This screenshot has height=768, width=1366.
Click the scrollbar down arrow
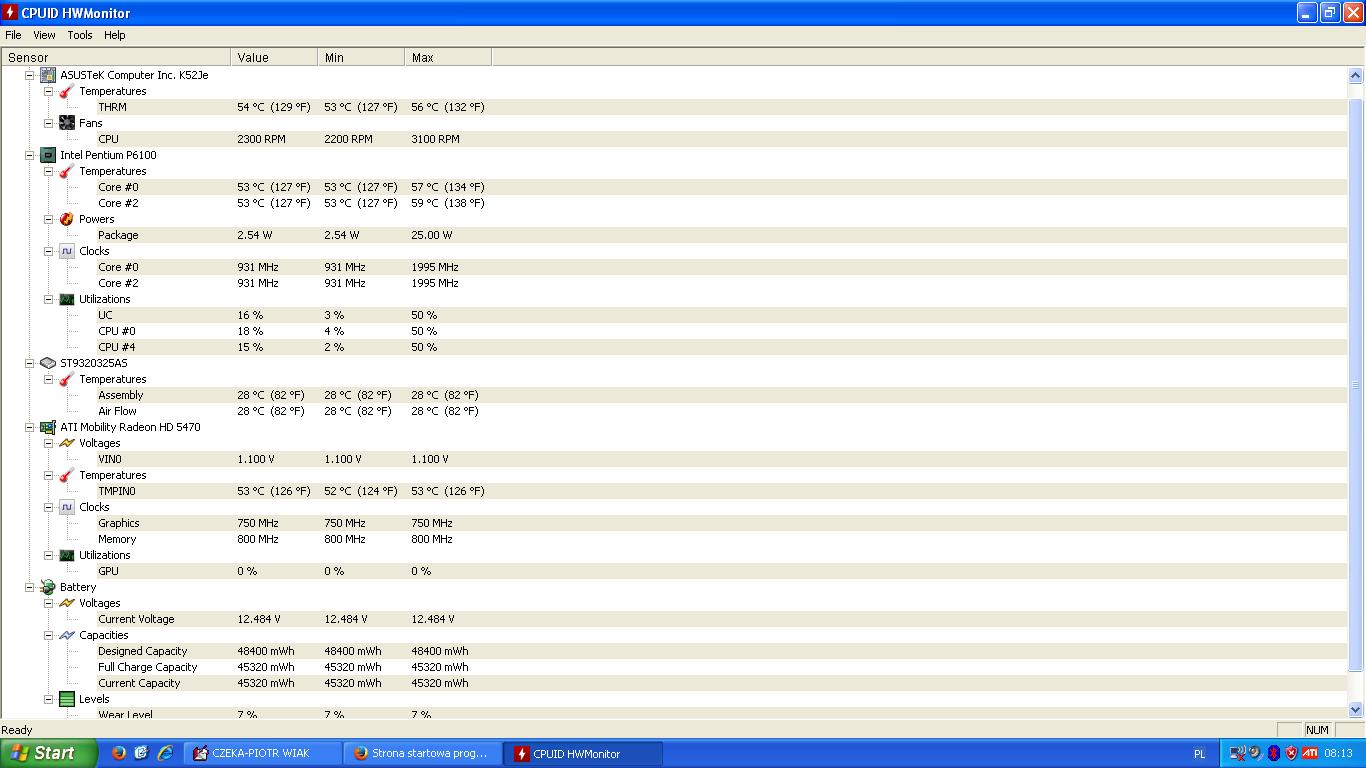click(1356, 709)
